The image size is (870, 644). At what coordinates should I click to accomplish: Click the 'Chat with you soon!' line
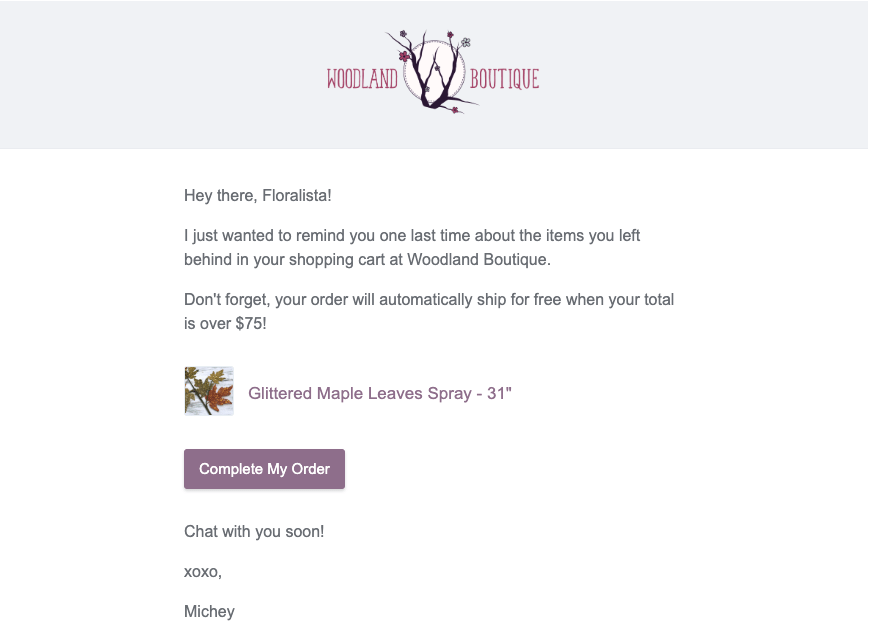pos(254,531)
